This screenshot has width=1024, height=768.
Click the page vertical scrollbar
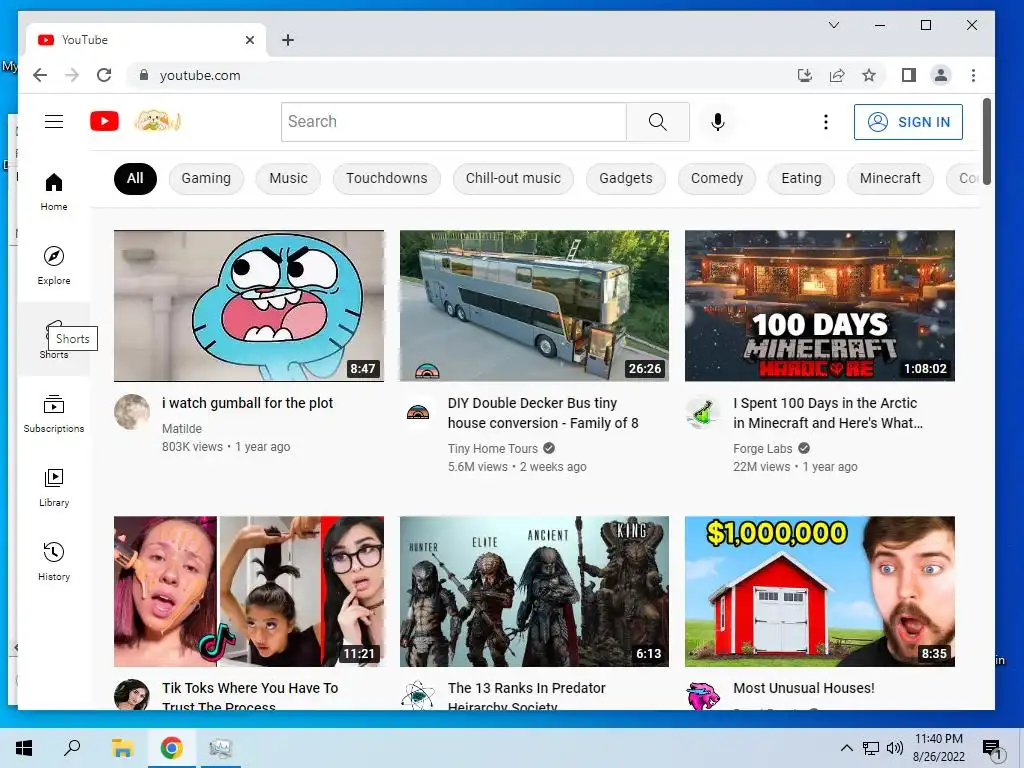coord(987,141)
